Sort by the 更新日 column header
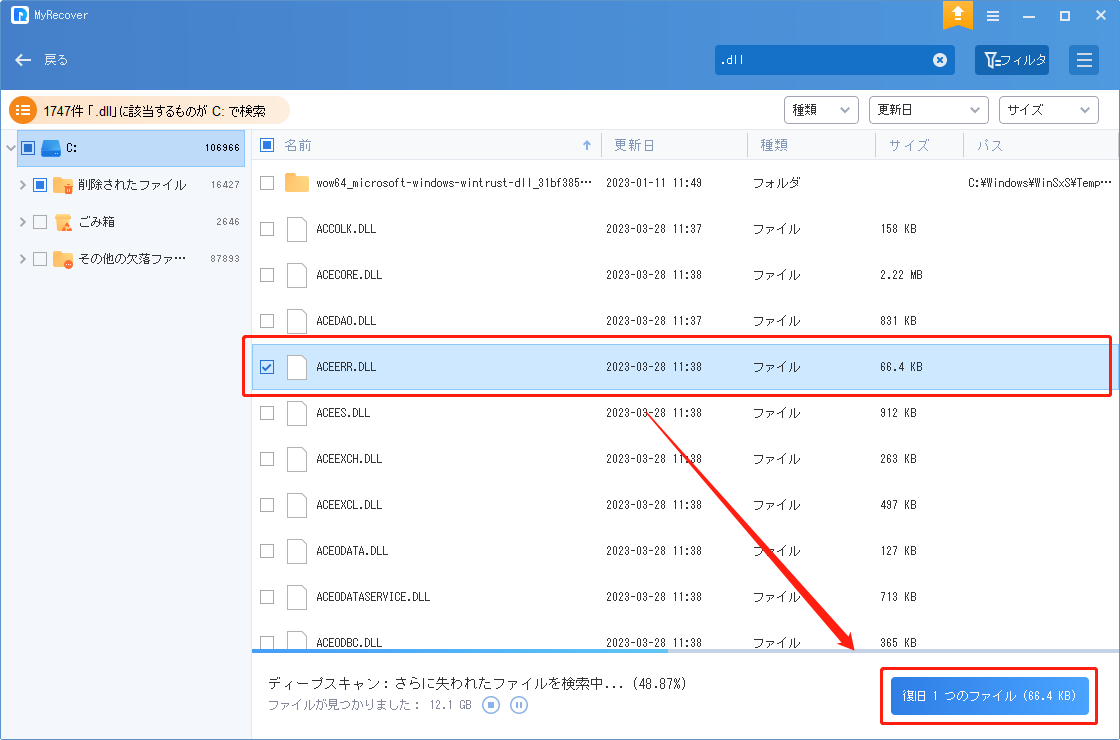1120x740 pixels. [634, 145]
